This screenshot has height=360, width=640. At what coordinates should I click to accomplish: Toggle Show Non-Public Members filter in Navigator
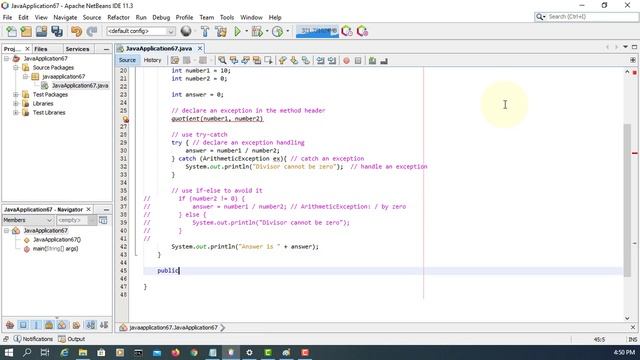[49, 325]
